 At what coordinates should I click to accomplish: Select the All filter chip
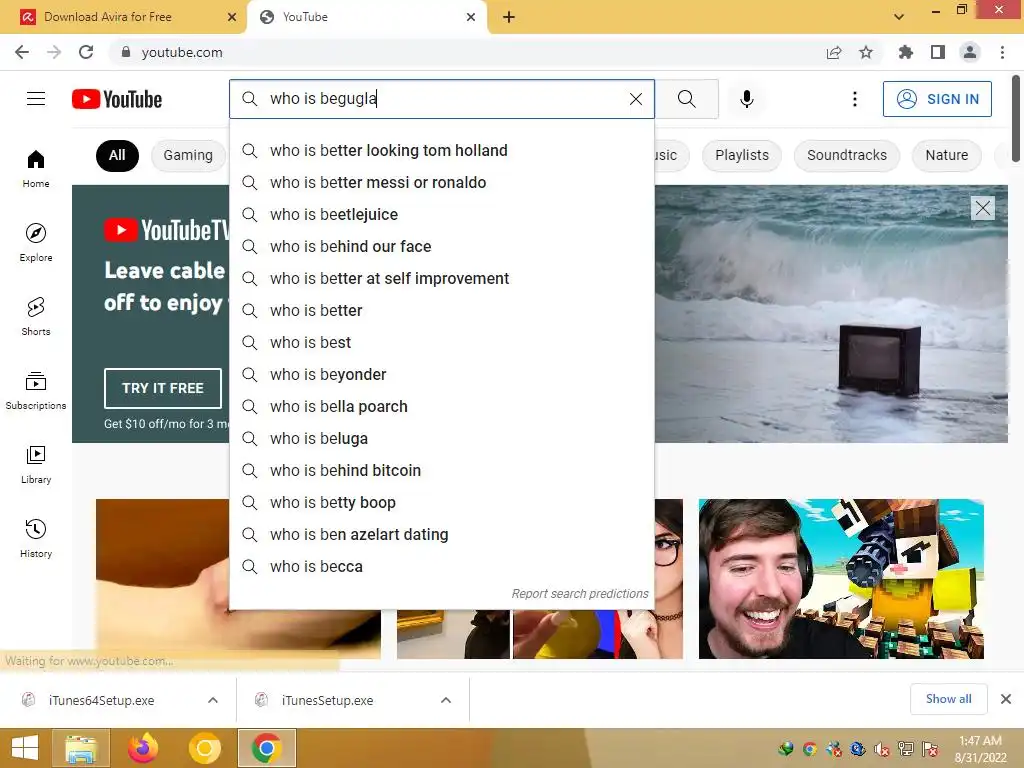(118, 155)
